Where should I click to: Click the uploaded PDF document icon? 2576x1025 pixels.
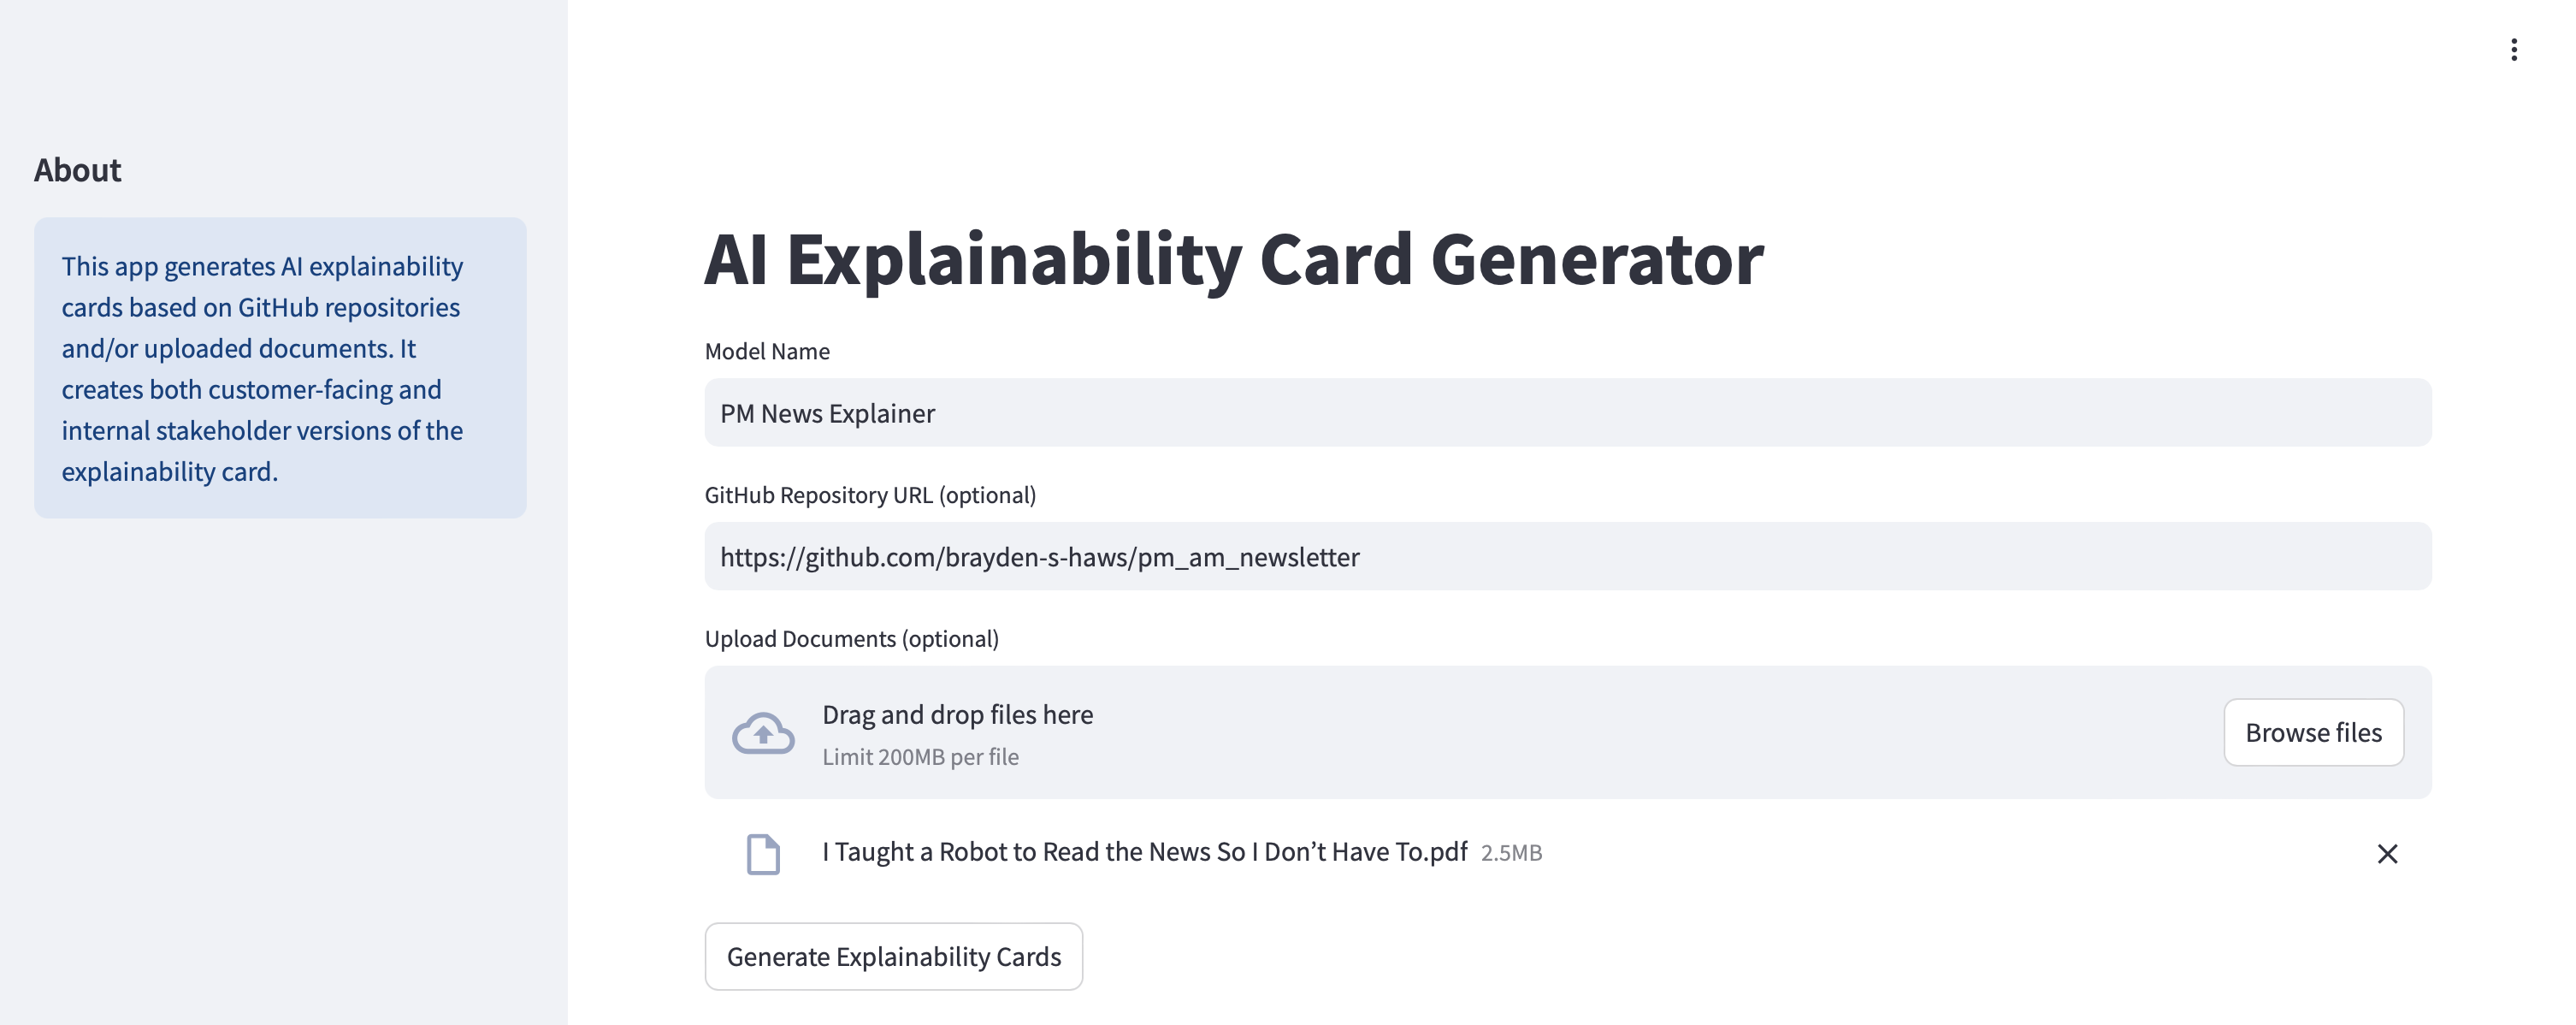(763, 854)
